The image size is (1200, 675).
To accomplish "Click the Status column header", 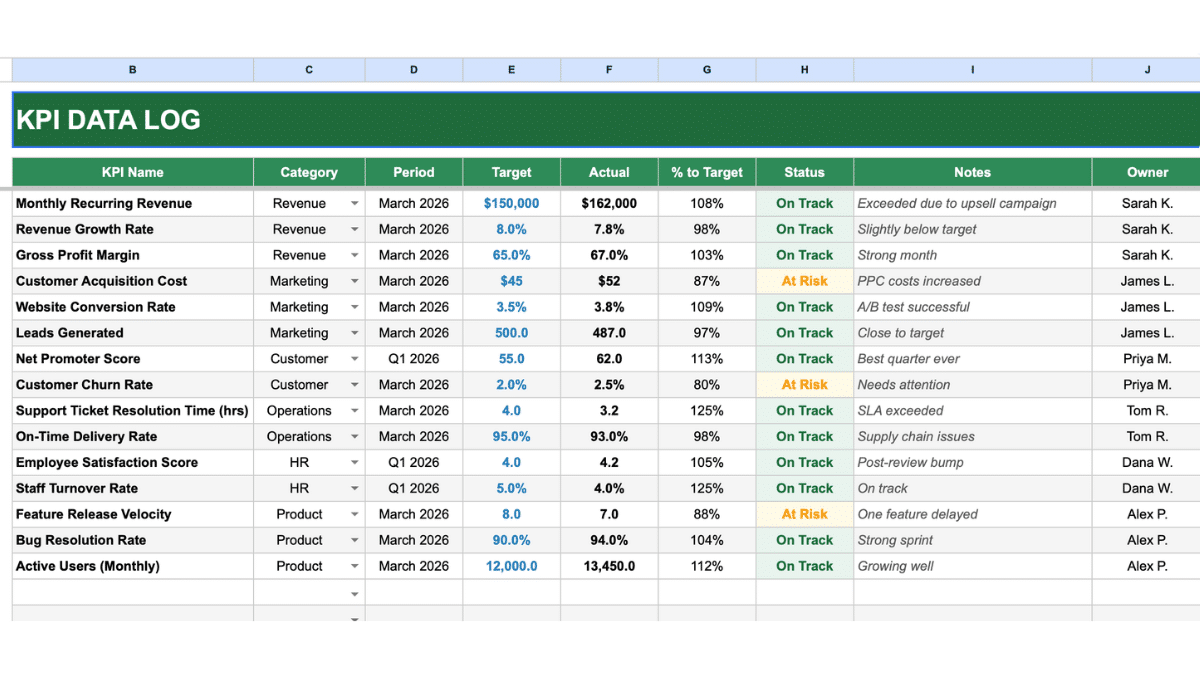I will pos(804,172).
